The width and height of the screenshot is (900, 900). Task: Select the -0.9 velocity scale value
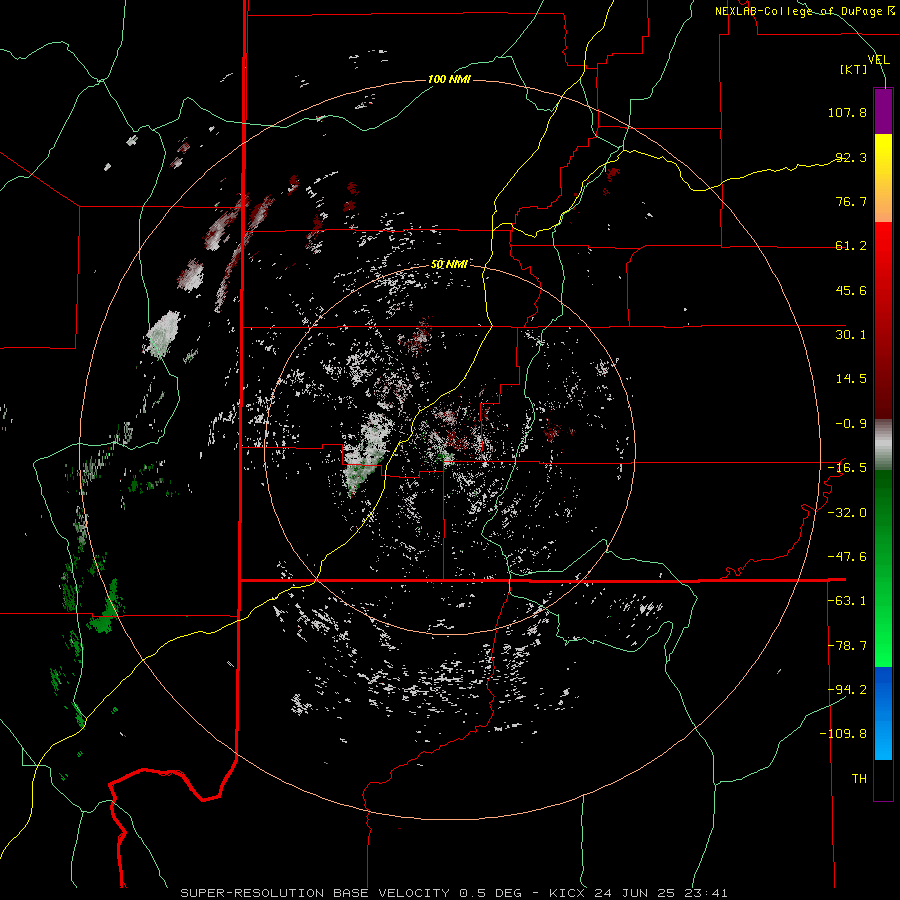coord(851,424)
